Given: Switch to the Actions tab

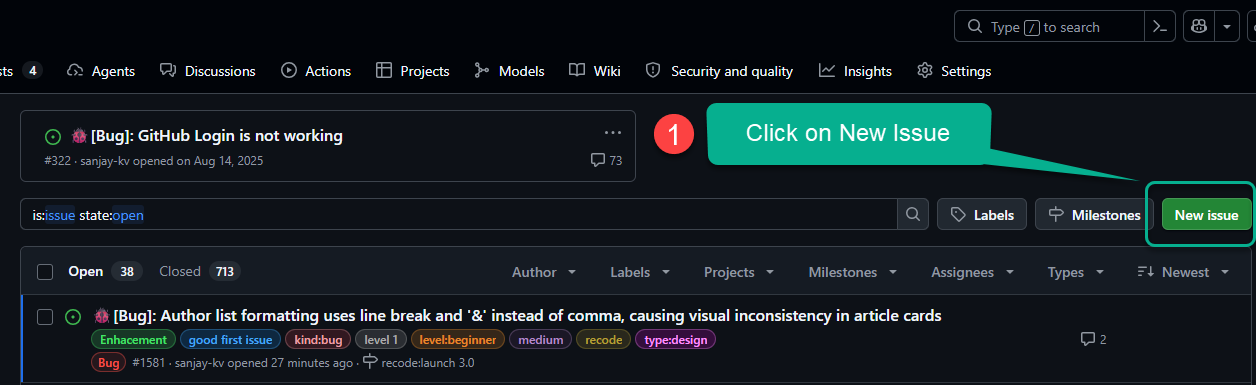Looking at the screenshot, I should [x=316, y=71].
